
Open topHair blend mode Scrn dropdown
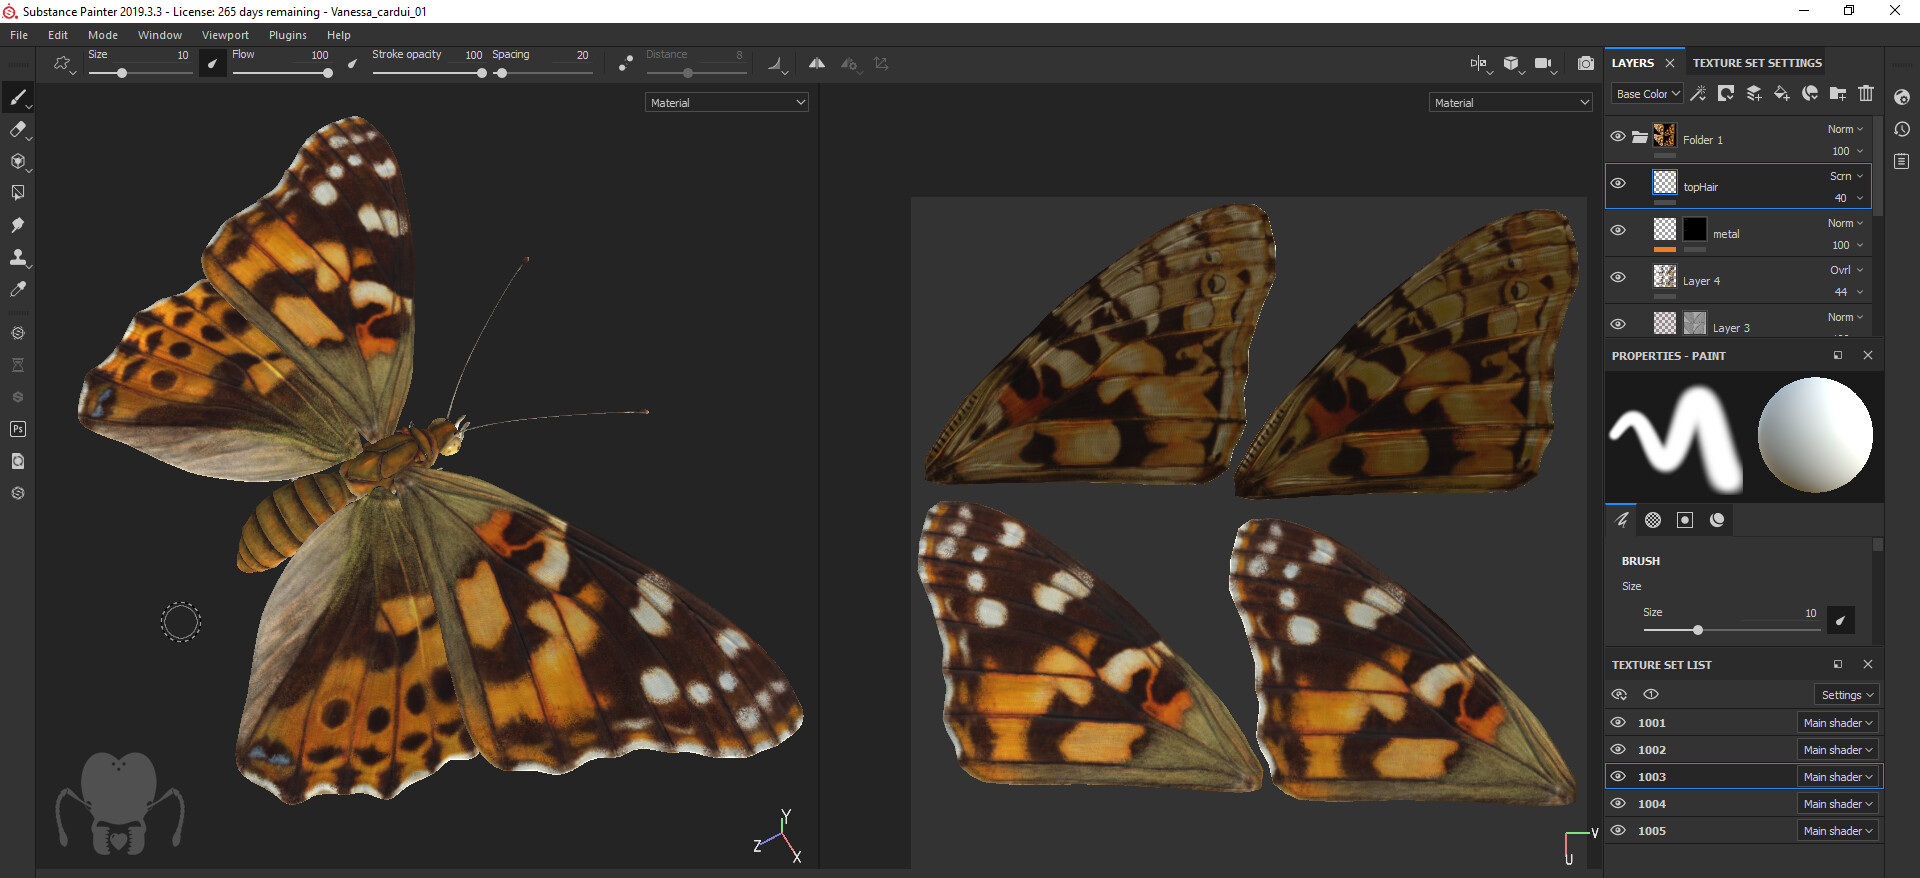pyautogui.click(x=1846, y=176)
